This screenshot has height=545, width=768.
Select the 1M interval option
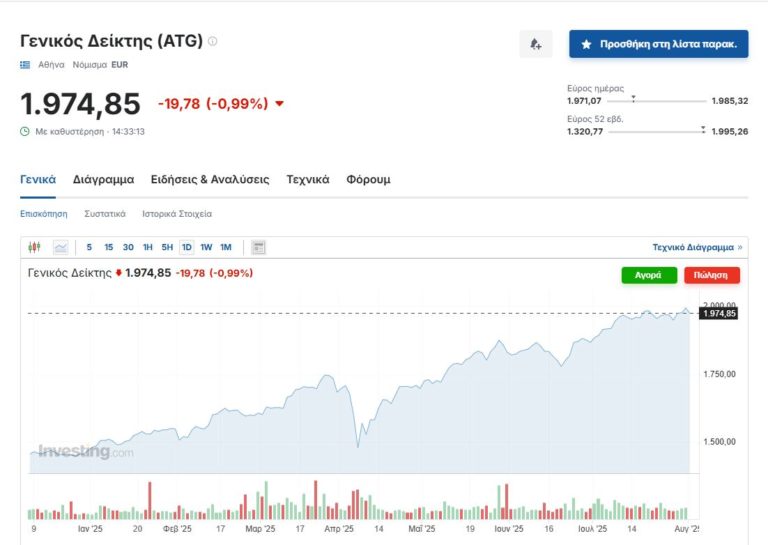[226, 247]
